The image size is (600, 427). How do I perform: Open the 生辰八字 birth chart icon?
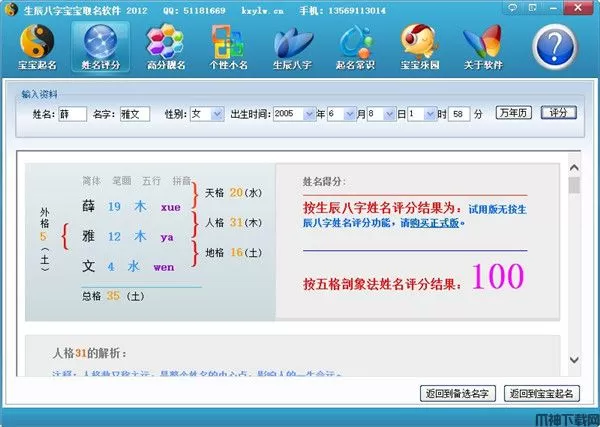tap(294, 47)
